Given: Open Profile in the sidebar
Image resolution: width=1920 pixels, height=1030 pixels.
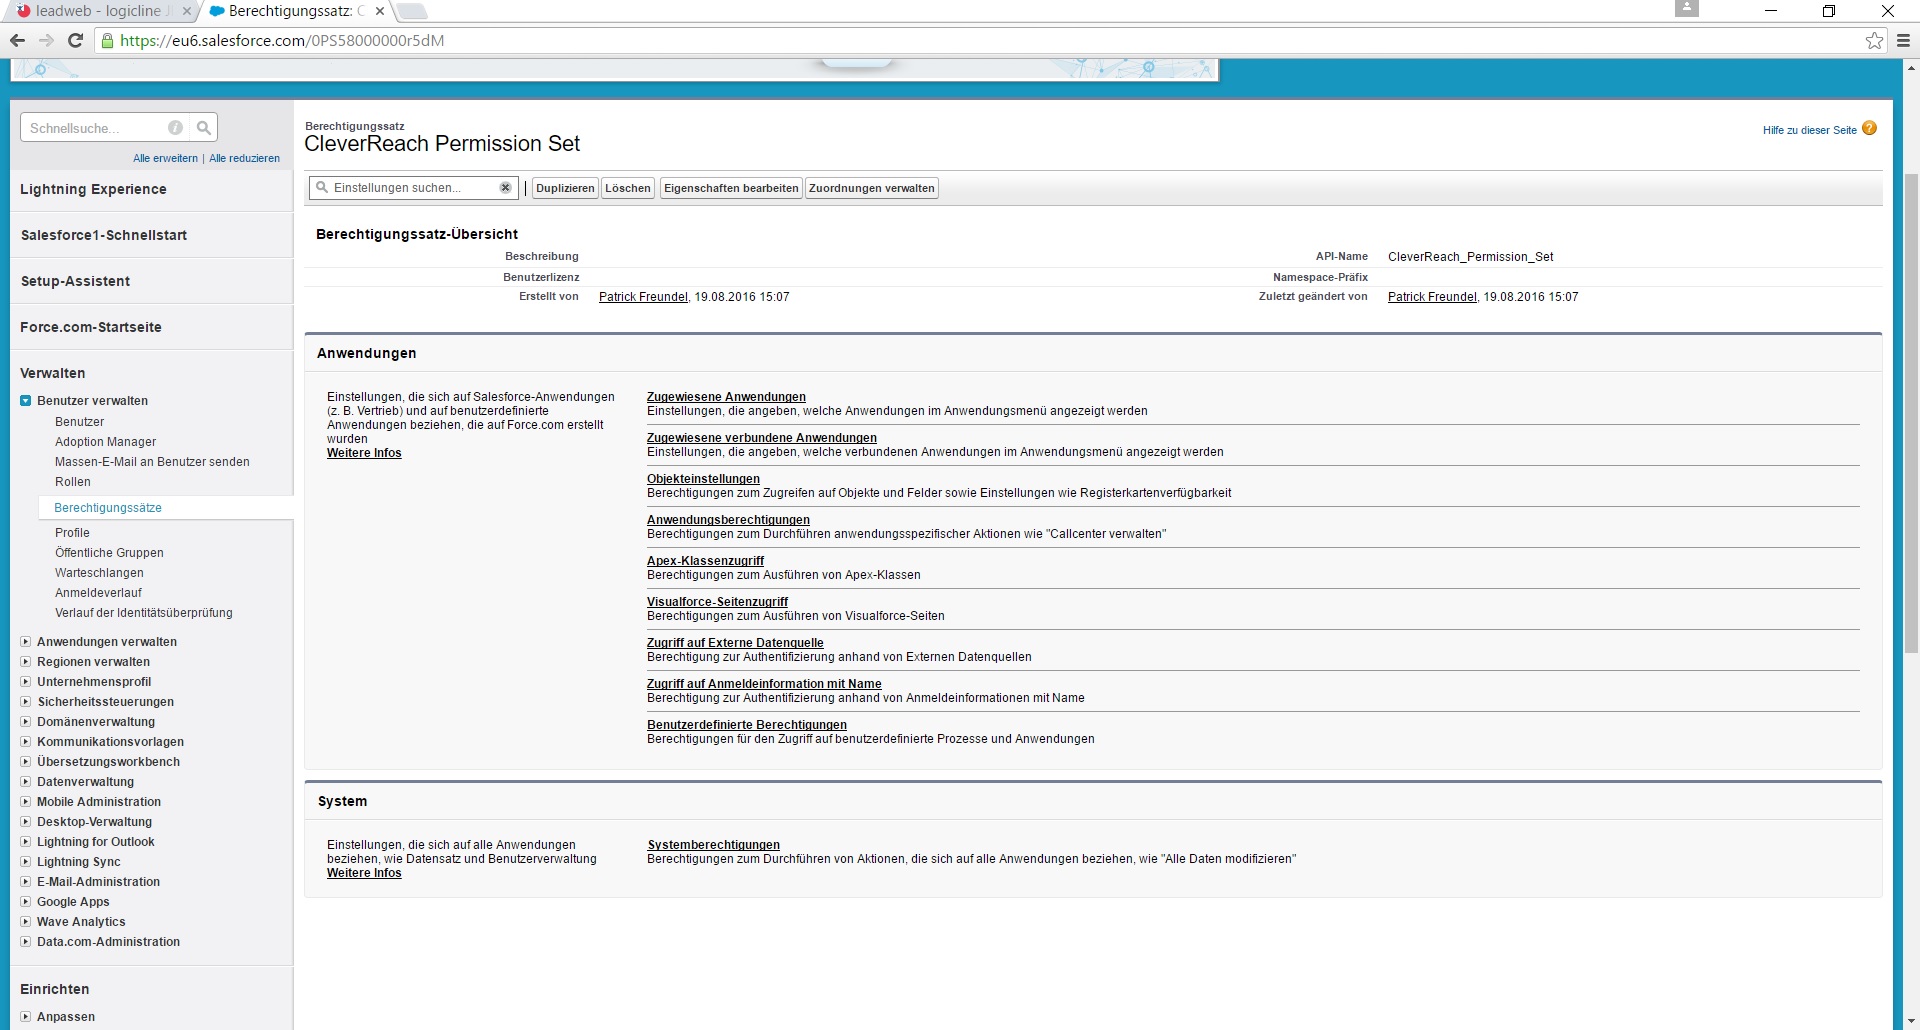Looking at the screenshot, I should pyautogui.click(x=72, y=533).
